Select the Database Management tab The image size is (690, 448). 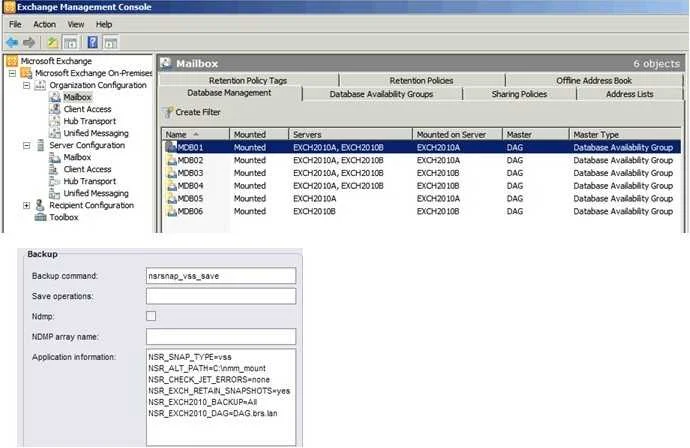229,93
